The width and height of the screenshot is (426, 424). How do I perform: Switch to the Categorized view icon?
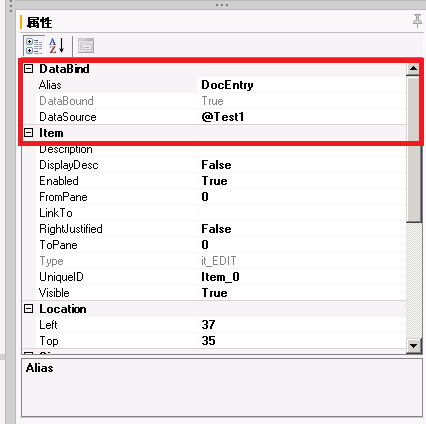(34, 46)
